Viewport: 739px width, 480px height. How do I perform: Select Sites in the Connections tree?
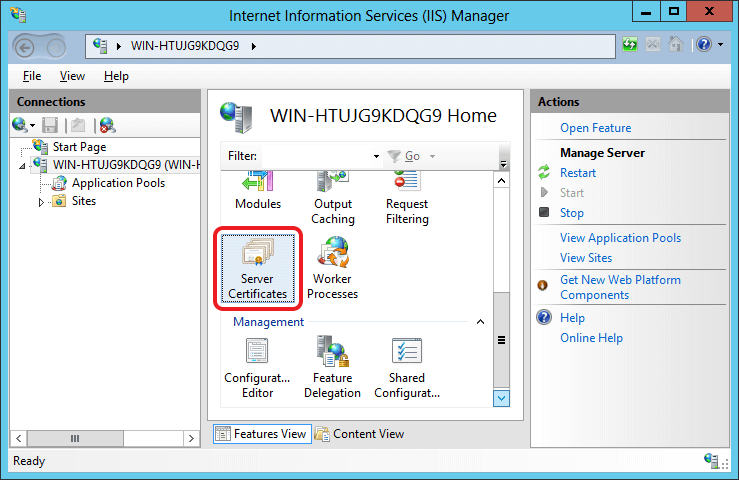tap(84, 201)
